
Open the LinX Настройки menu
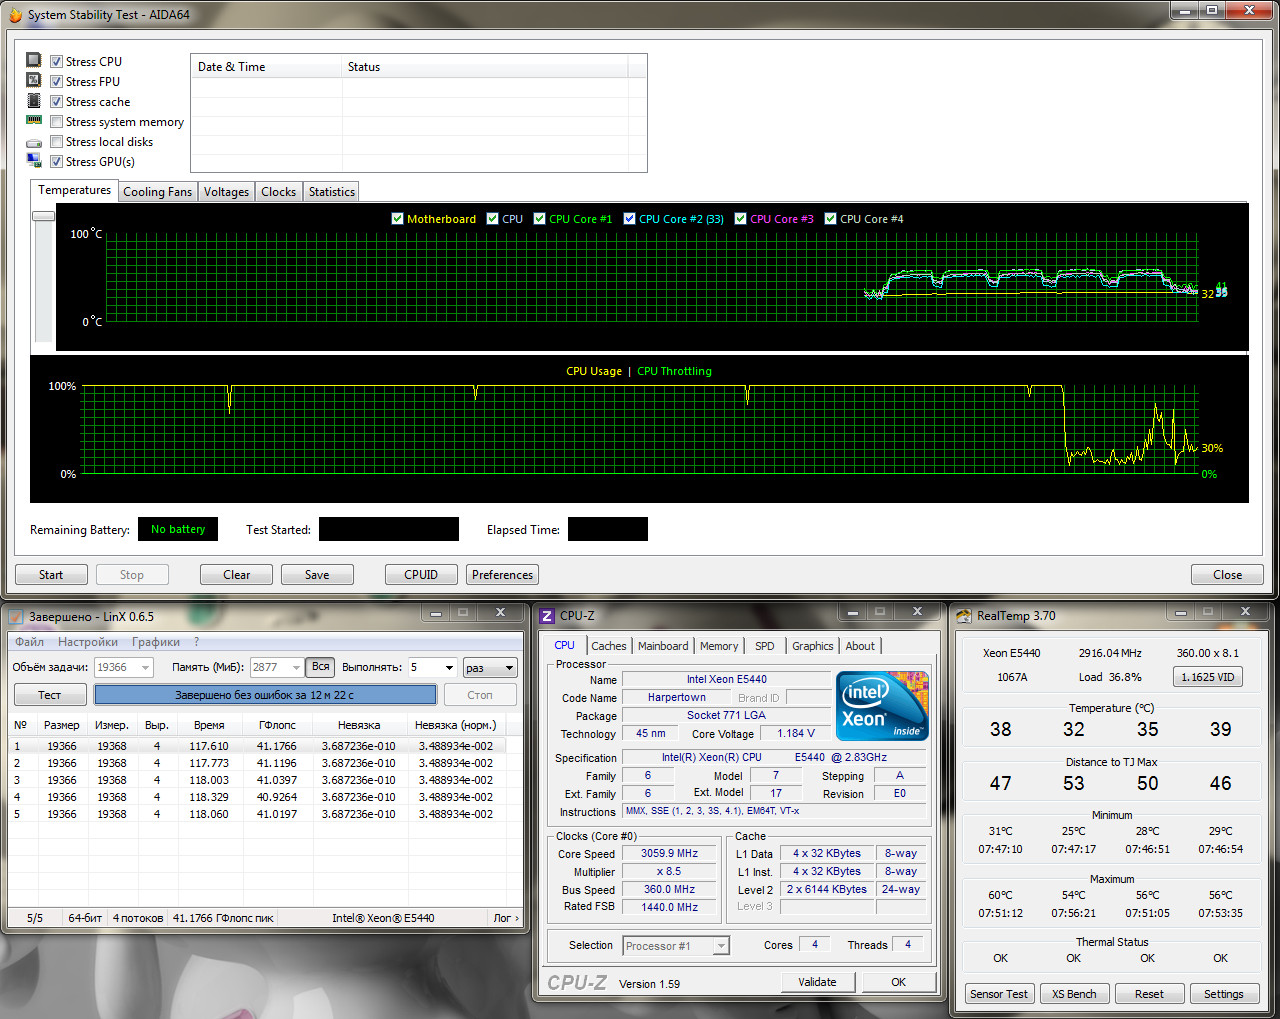click(x=88, y=642)
